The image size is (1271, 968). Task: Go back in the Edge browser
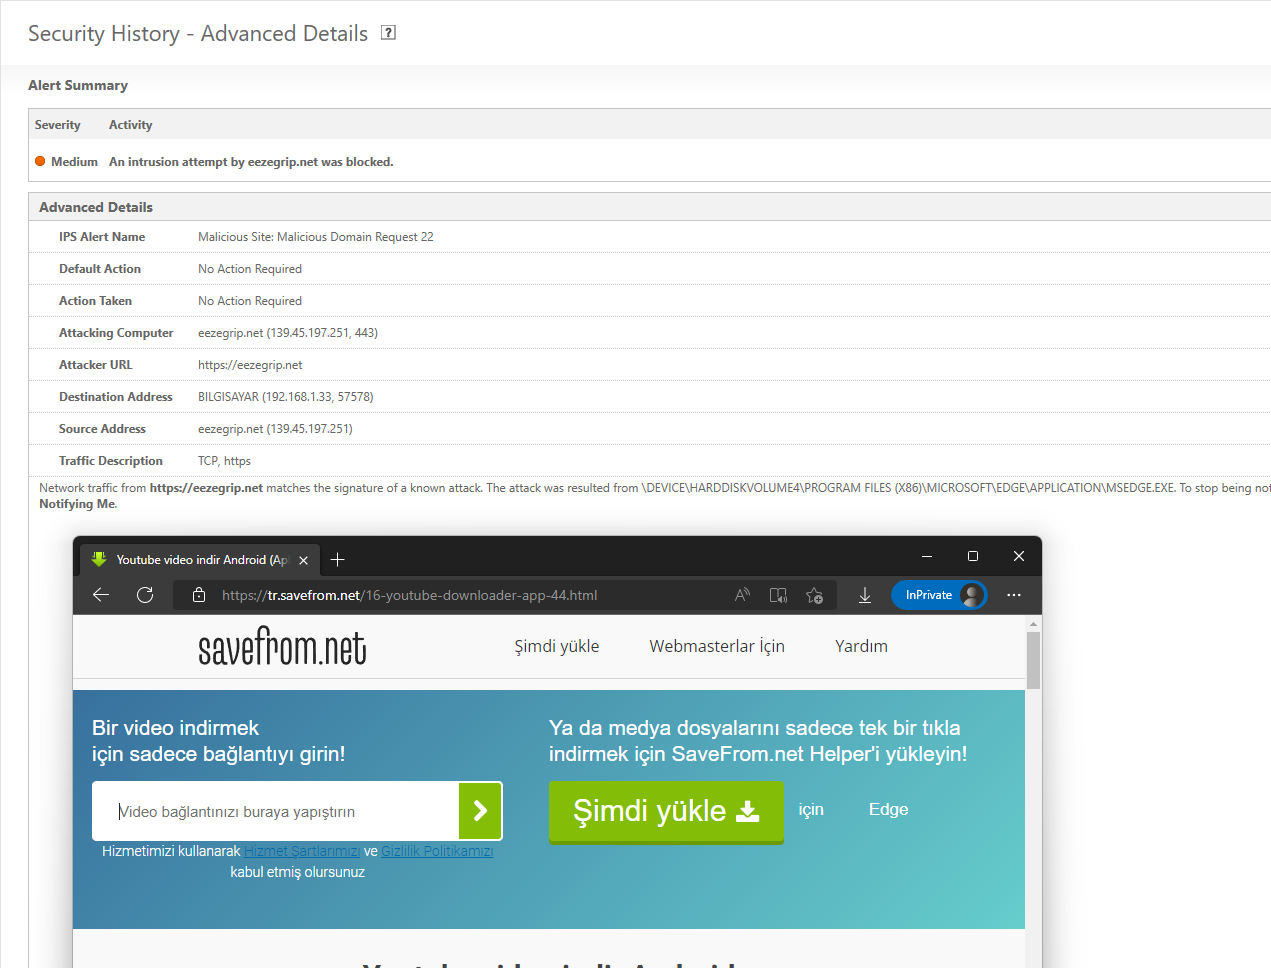pos(101,595)
